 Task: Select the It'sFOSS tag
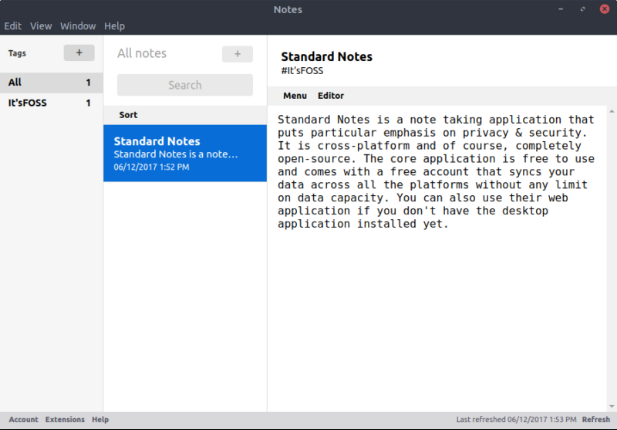click(52, 103)
